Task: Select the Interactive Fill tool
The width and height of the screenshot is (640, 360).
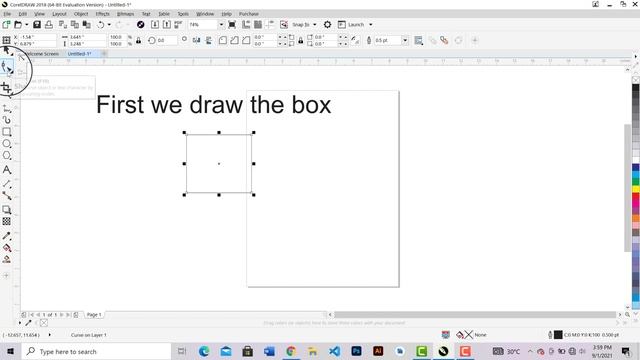Action: point(7,248)
